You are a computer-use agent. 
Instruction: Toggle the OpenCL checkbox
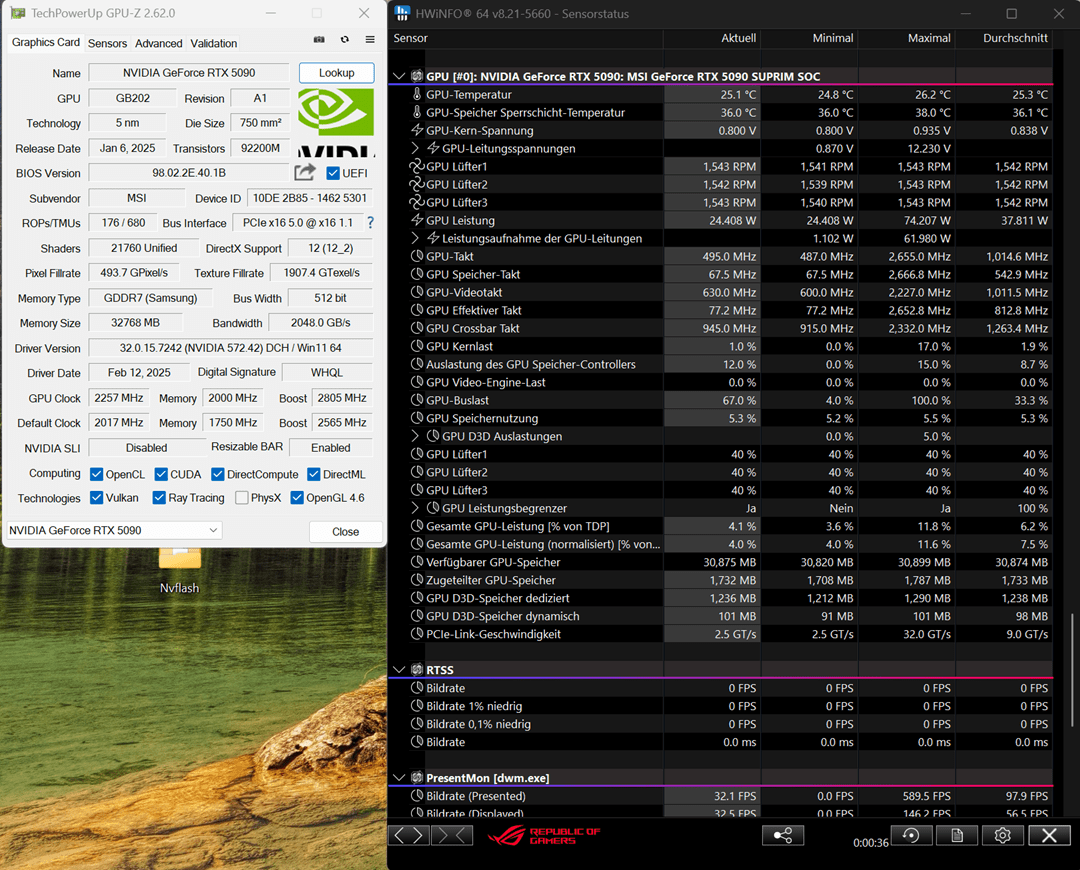pos(96,474)
